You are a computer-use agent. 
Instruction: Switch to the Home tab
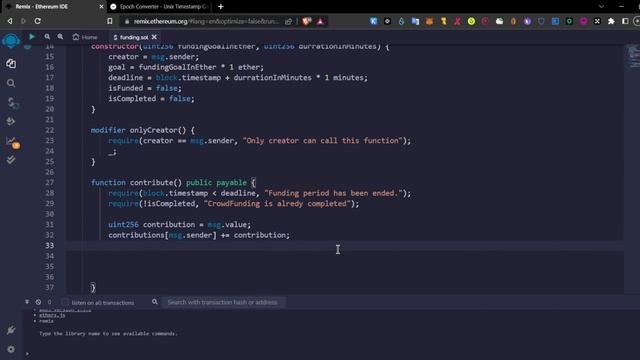click(x=85, y=37)
